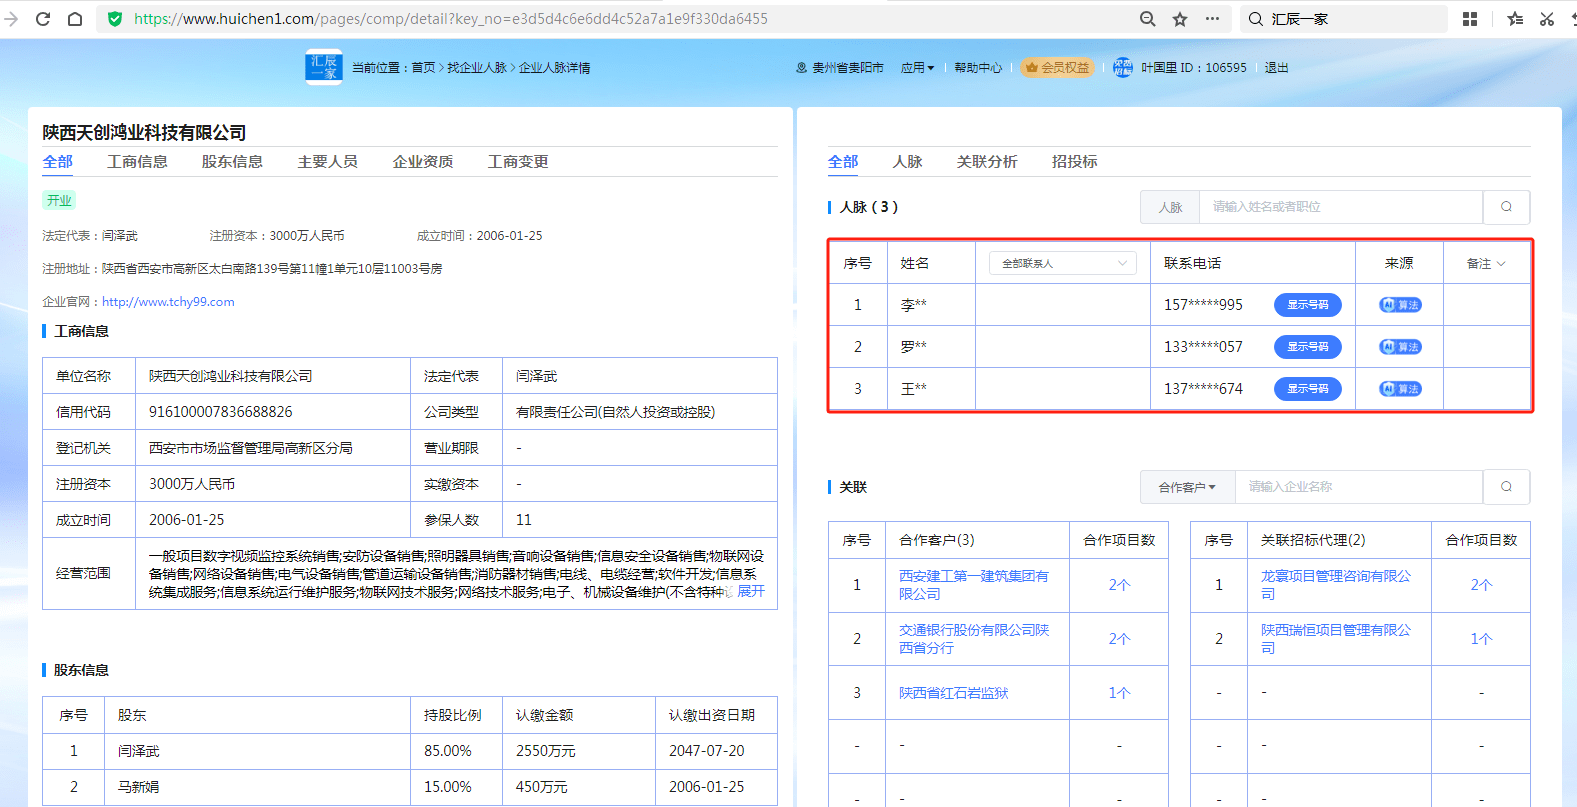Click the credit code 916100007836688826

click(x=221, y=412)
